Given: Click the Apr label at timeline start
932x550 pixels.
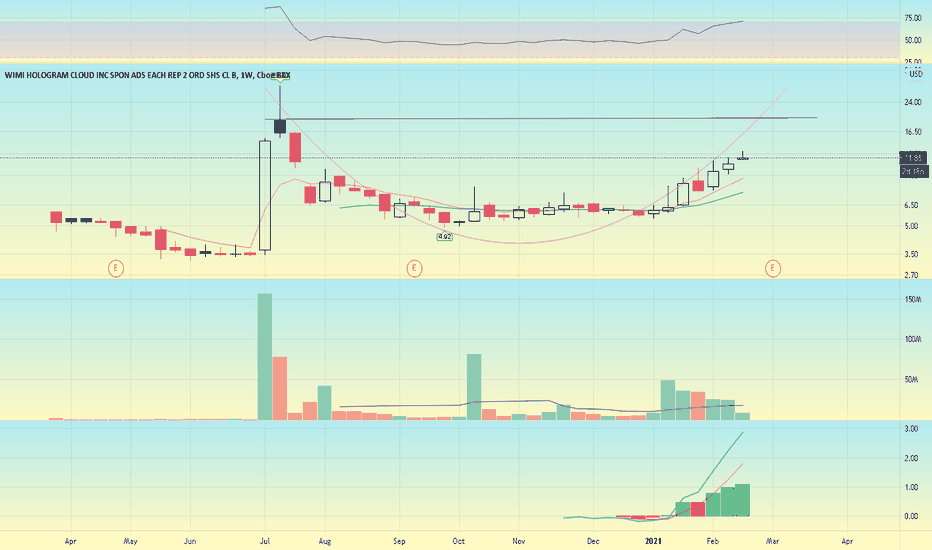Looking at the screenshot, I should pyautogui.click(x=71, y=541).
